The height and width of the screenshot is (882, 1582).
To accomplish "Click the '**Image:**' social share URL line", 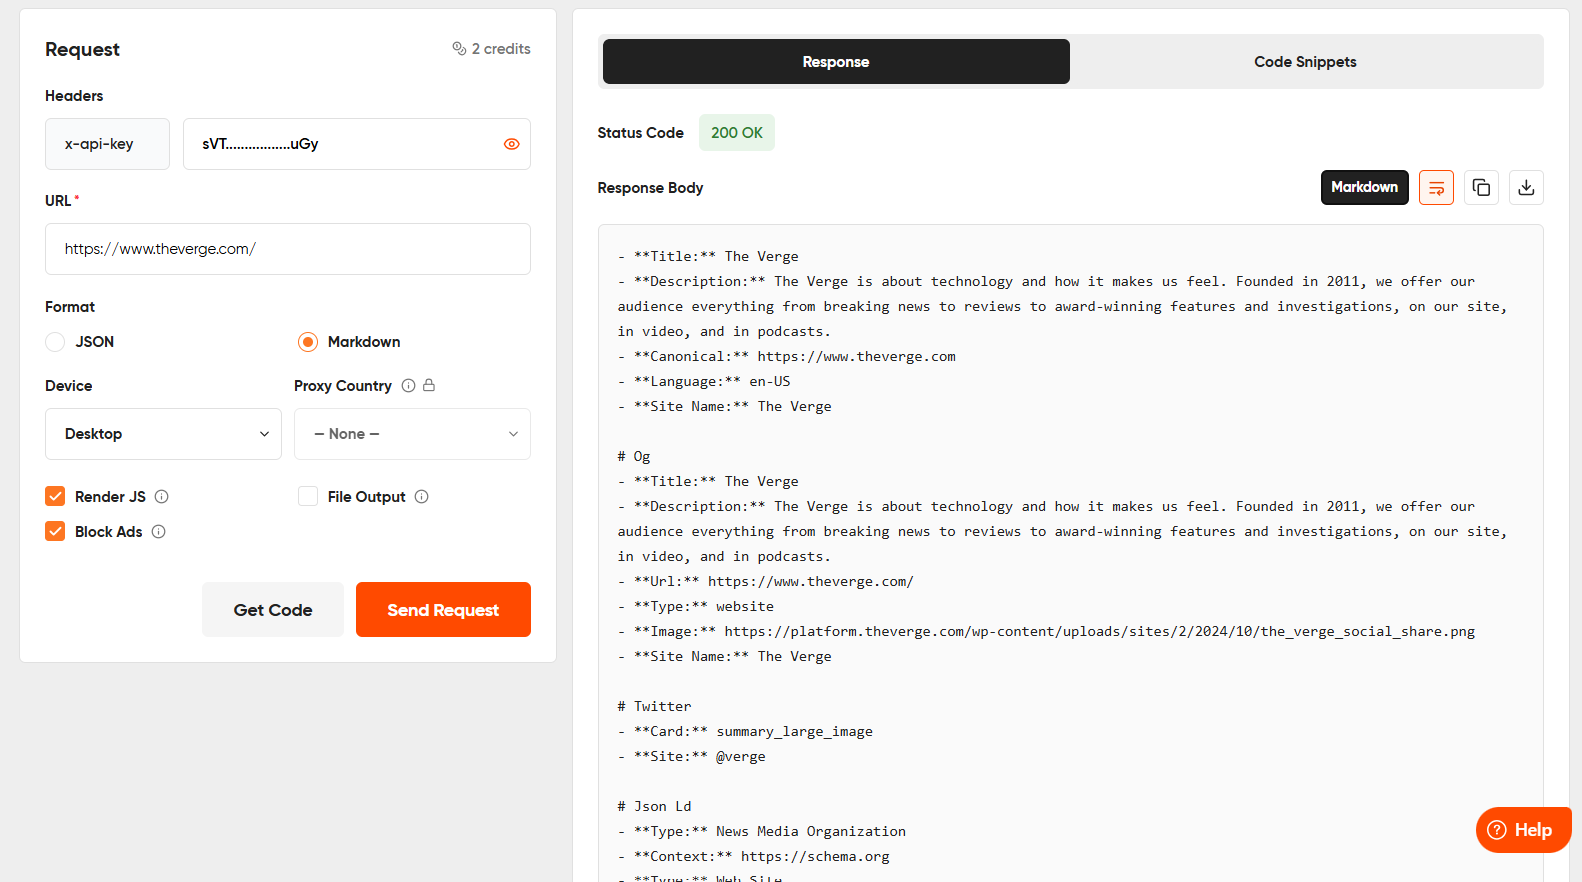I will pos(1046,631).
